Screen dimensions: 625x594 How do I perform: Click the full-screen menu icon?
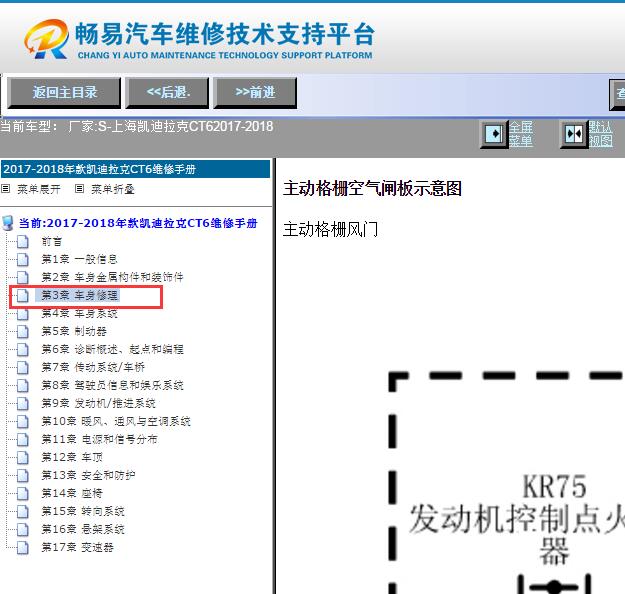click(x=494, y=134)
